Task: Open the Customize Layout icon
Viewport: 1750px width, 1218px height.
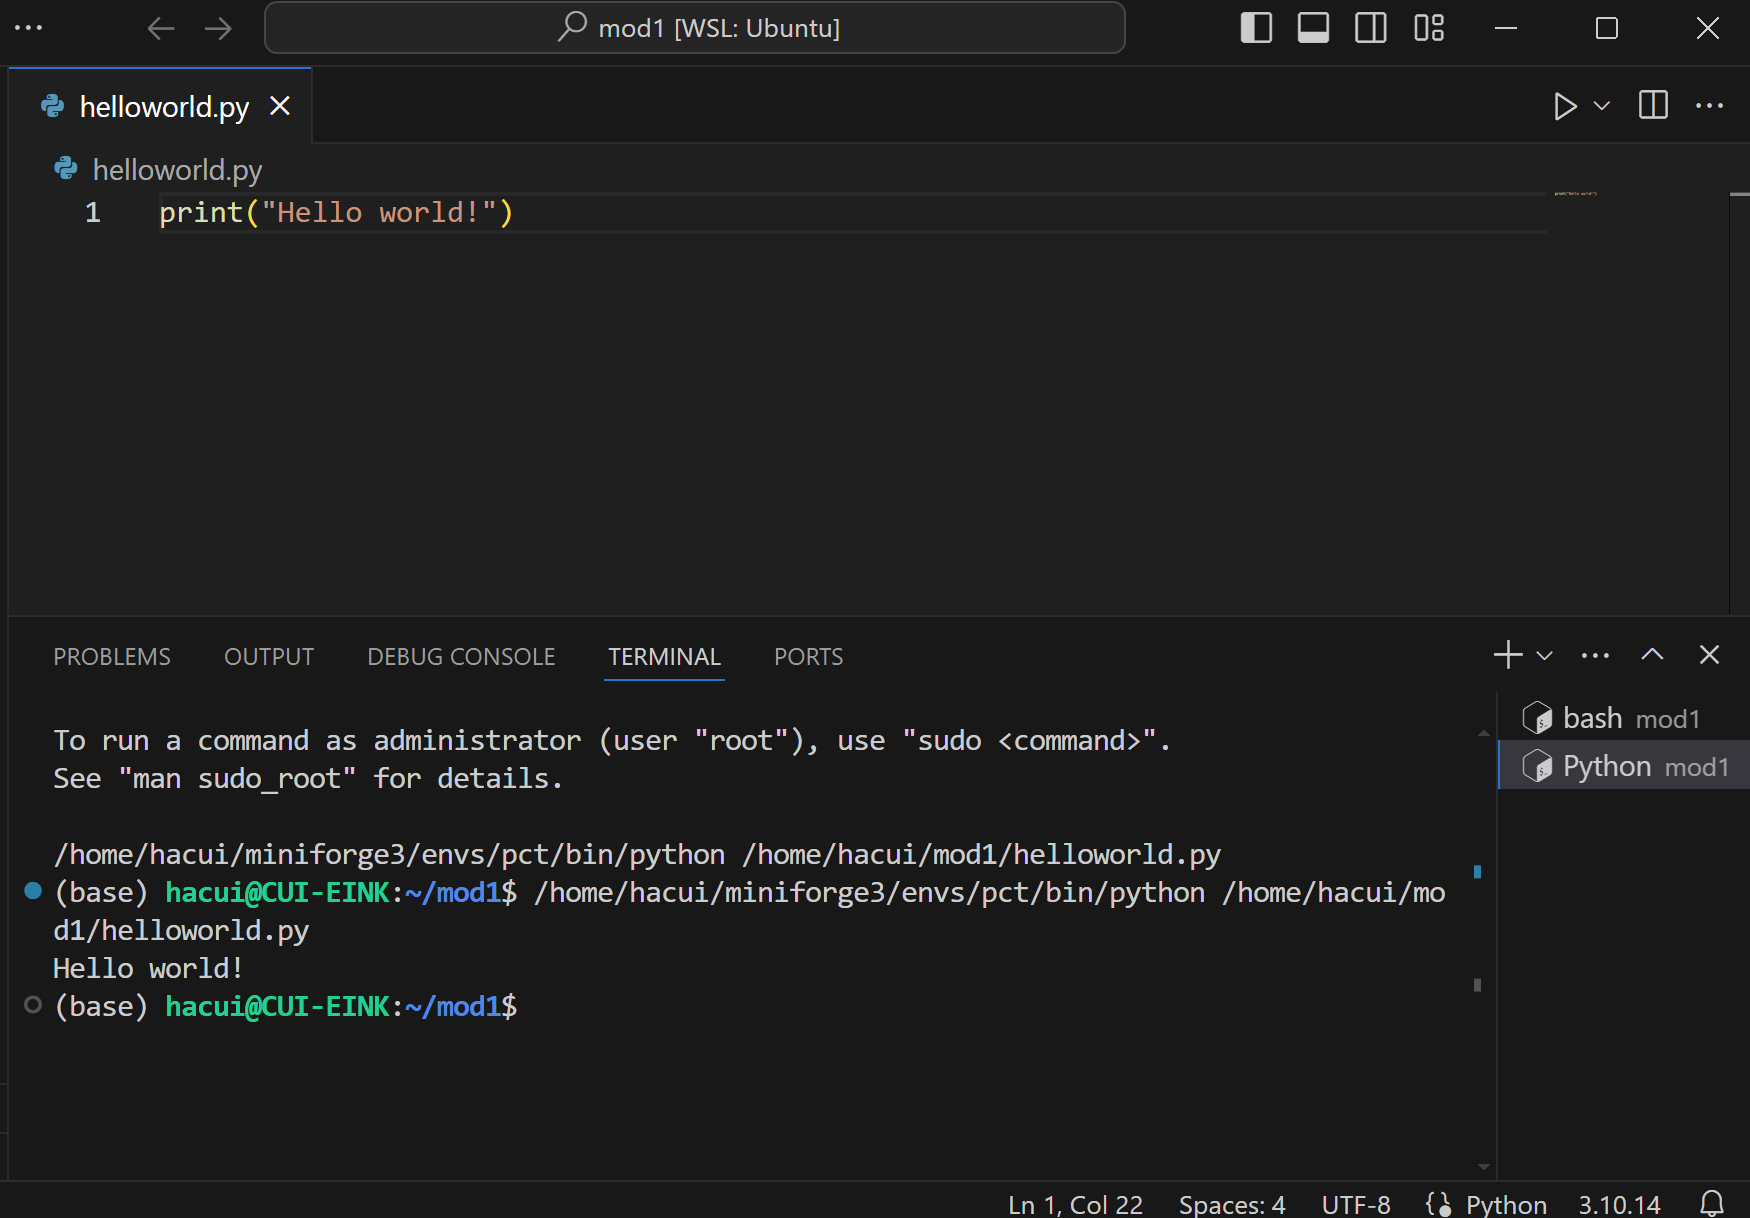Action: pyautogui.click(x=1429, y=28)
